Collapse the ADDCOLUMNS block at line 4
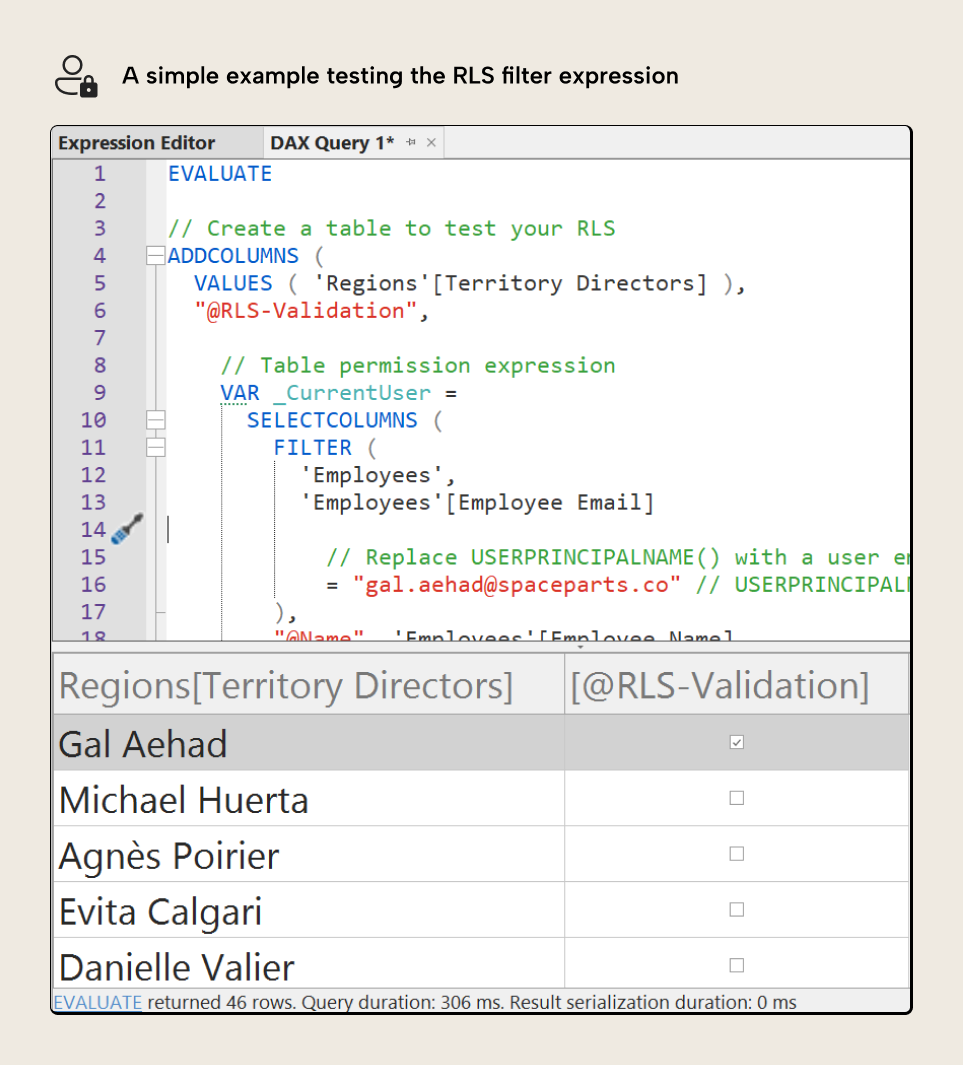The width and height of the screenshot is (963, 1065). [x=155, y=255]
